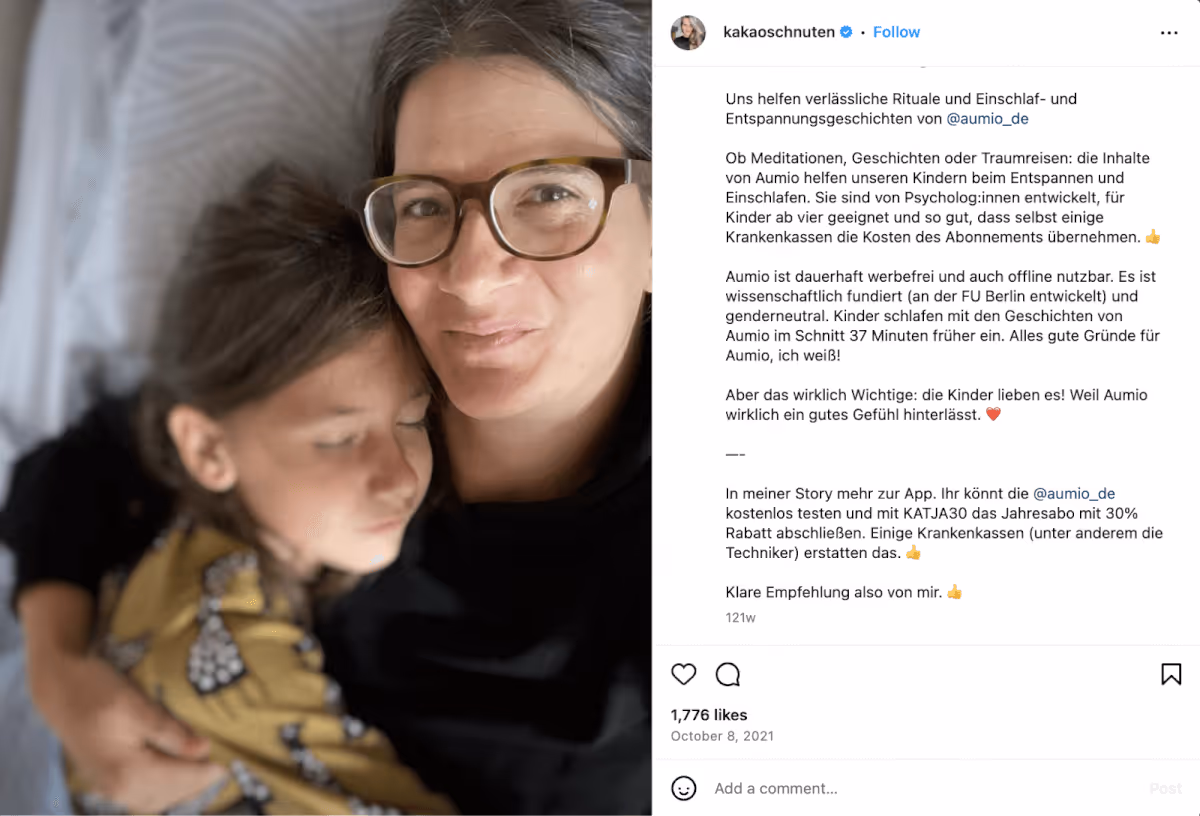
Task: Open emoji picker smiley icon
Action: [x=684, y=788]
